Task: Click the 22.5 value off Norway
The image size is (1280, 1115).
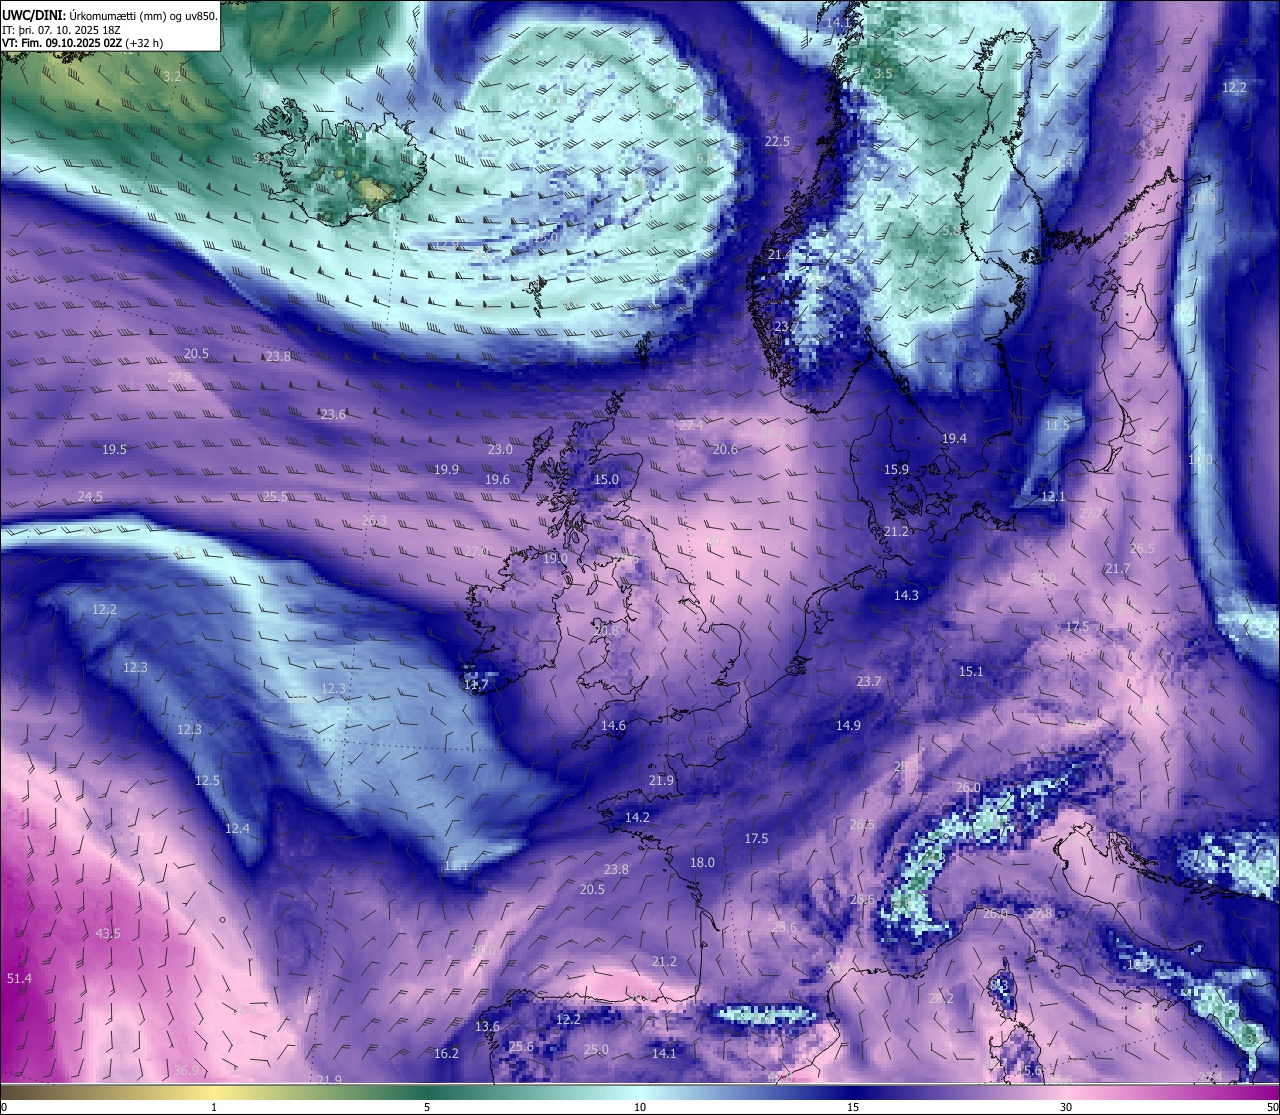Action: (x=777, y=142)
